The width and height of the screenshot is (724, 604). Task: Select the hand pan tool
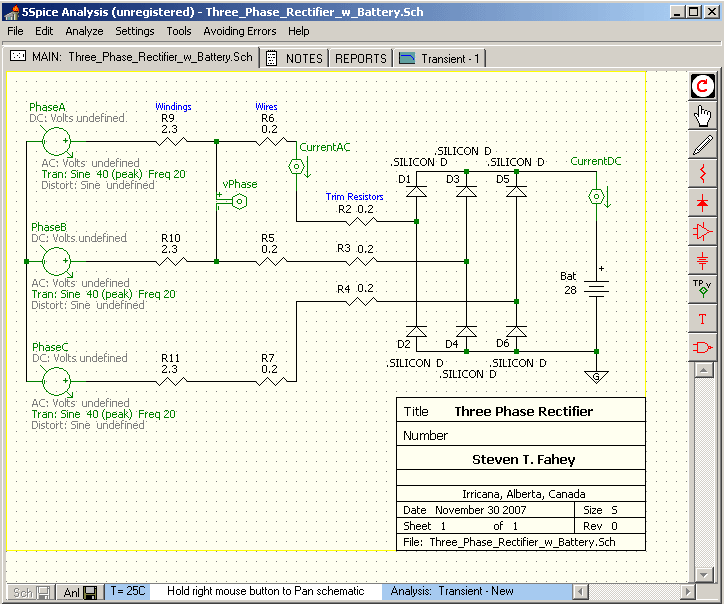coord(704,116)
